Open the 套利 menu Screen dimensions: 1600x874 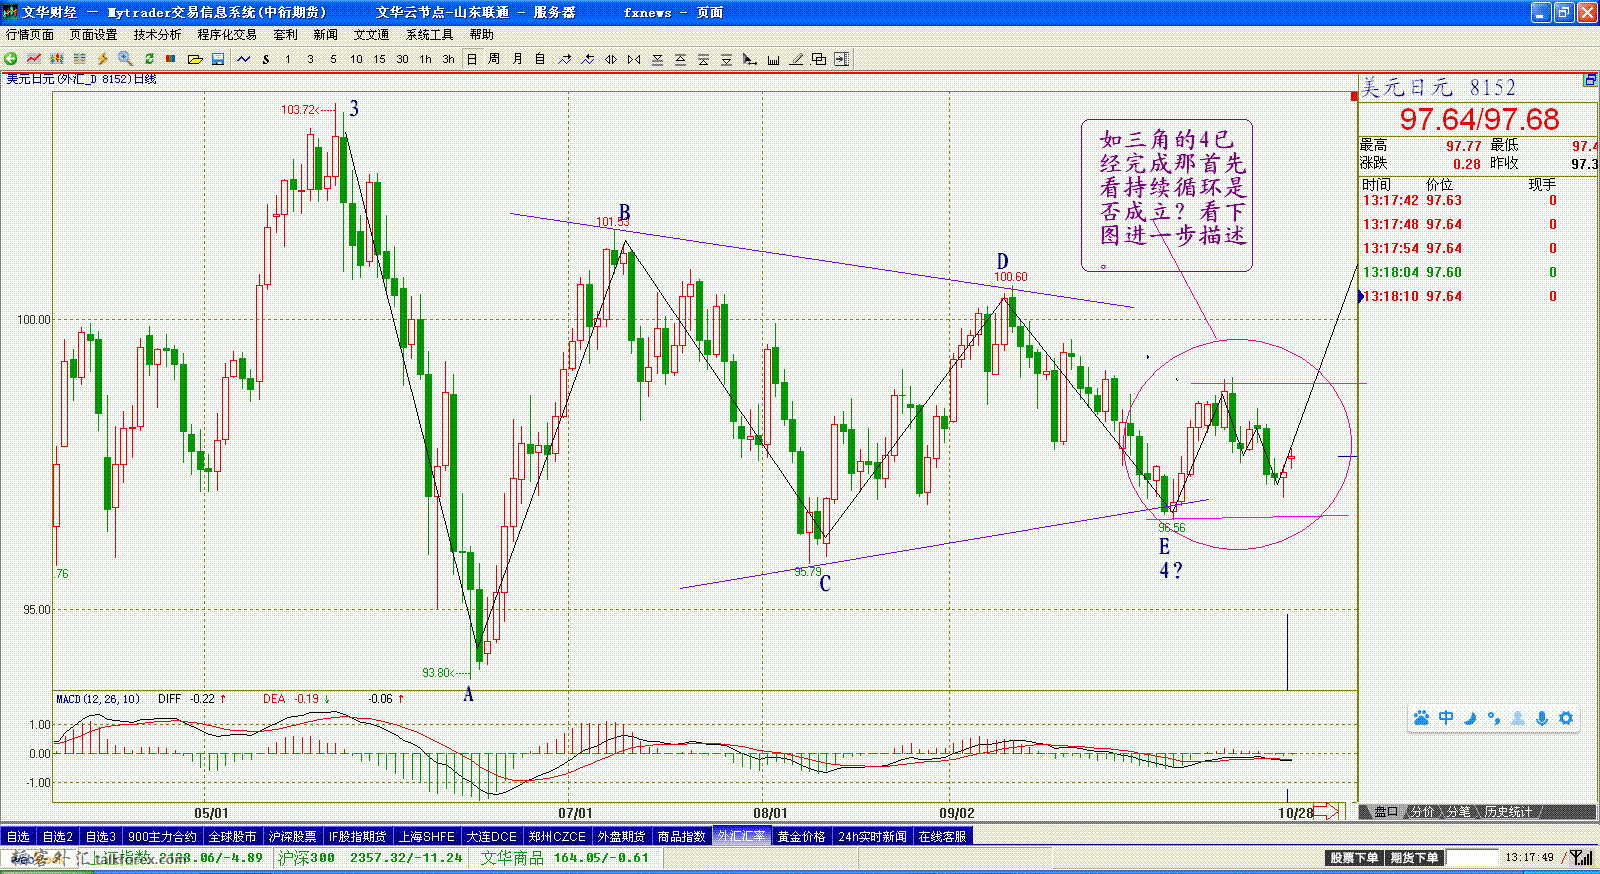coord(285,35)
